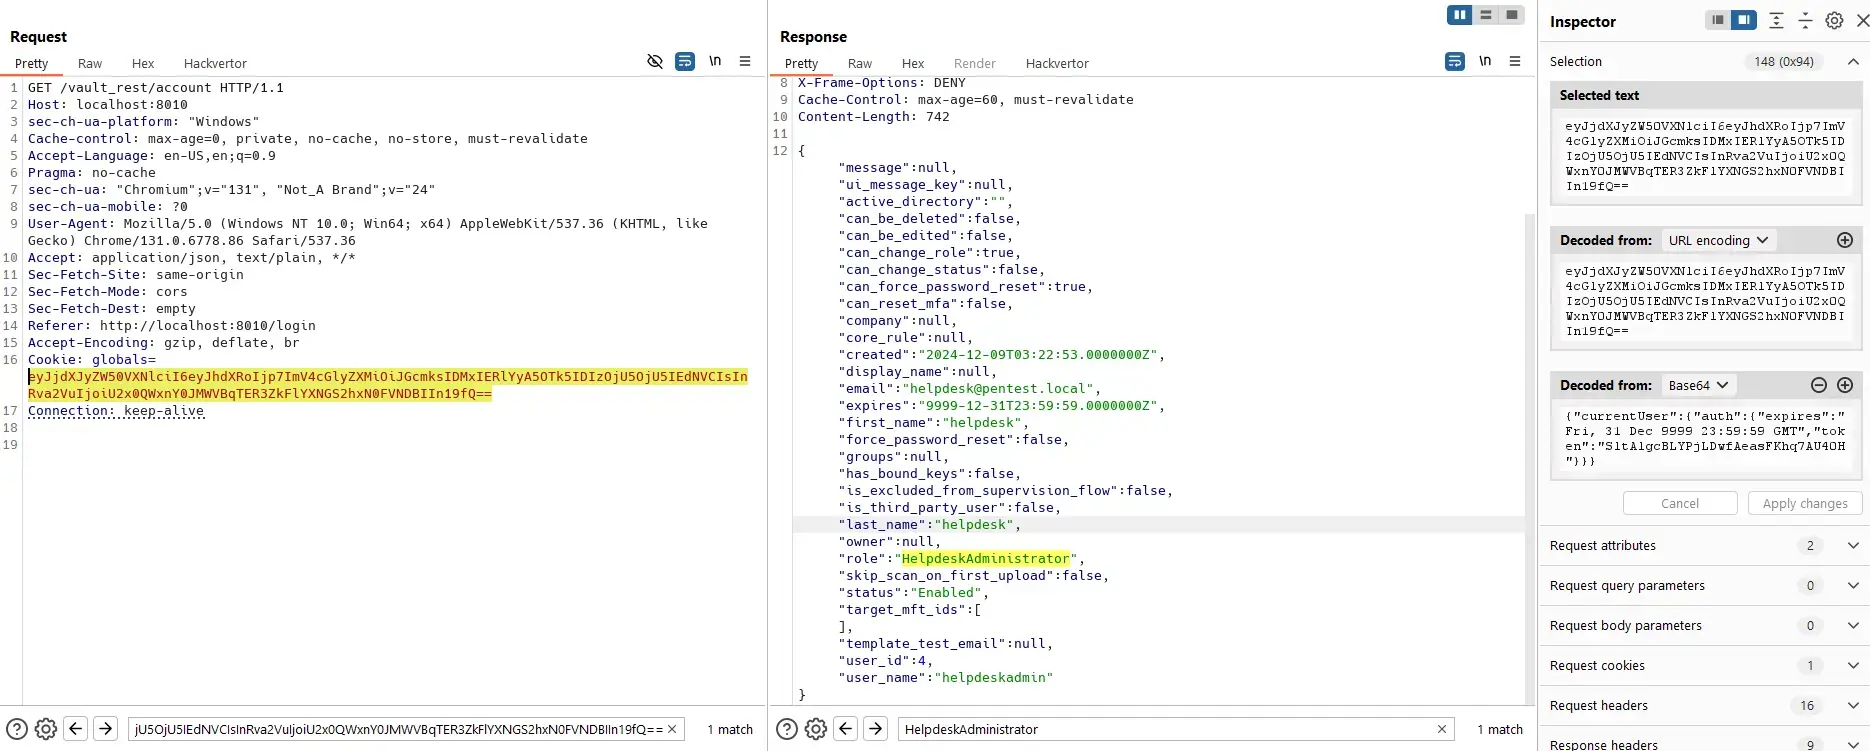The width and height of the screenshot is (1870, 751).
Task: Open the URL encoding dropdown
Action: click(1718, 240)
